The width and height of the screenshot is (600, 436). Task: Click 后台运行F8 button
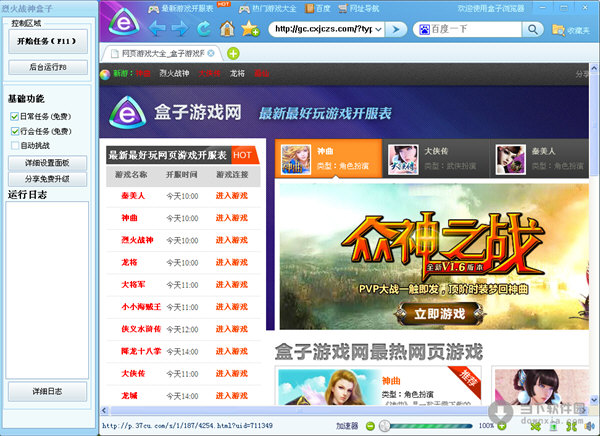click(47, 67)
